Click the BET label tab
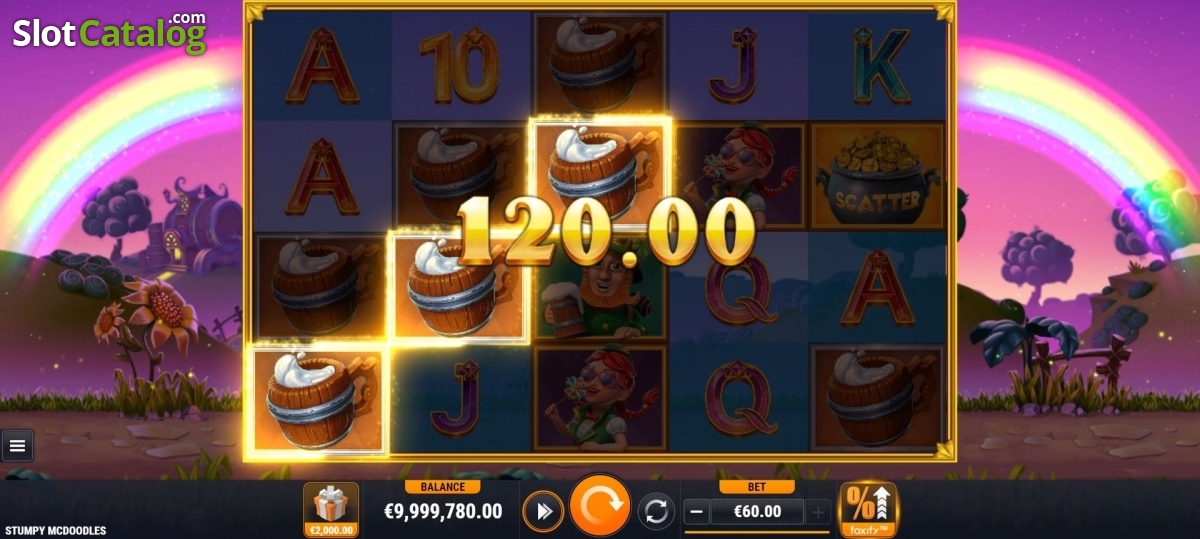 [757, 487]
